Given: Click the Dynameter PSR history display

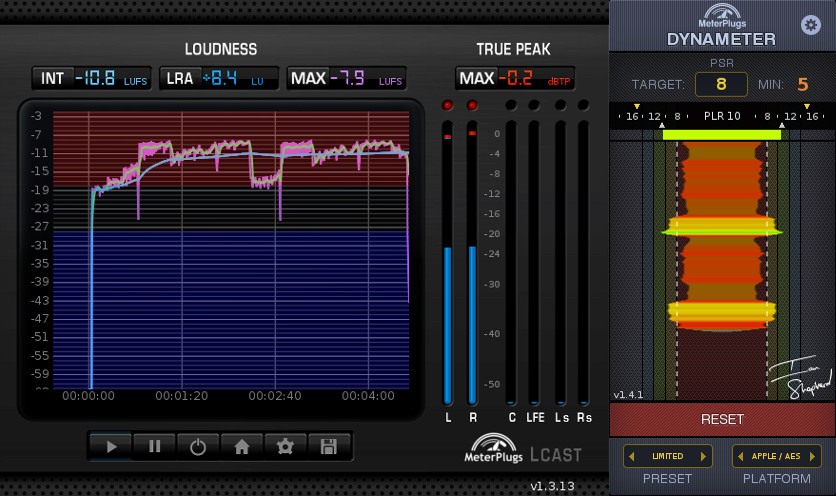Looking at the screenshot, I should click(722, 270).
